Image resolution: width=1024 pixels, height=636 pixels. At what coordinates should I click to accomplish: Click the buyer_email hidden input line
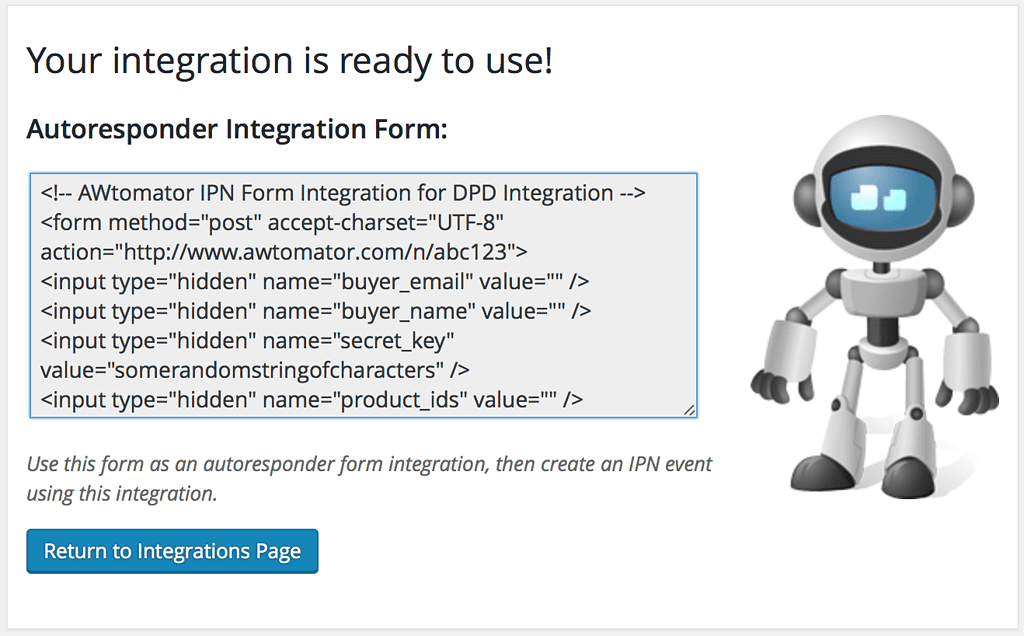click(315, 281)
